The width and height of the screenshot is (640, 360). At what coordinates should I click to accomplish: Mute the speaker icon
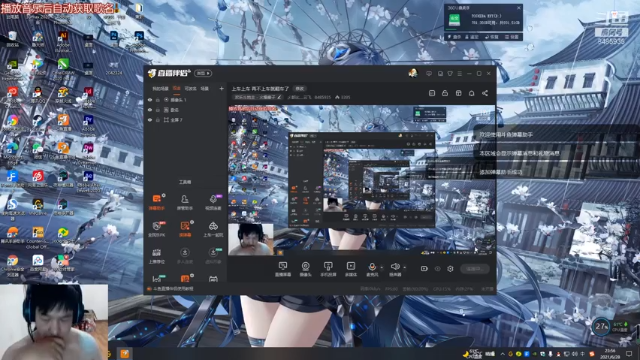[x=395, y=267]
